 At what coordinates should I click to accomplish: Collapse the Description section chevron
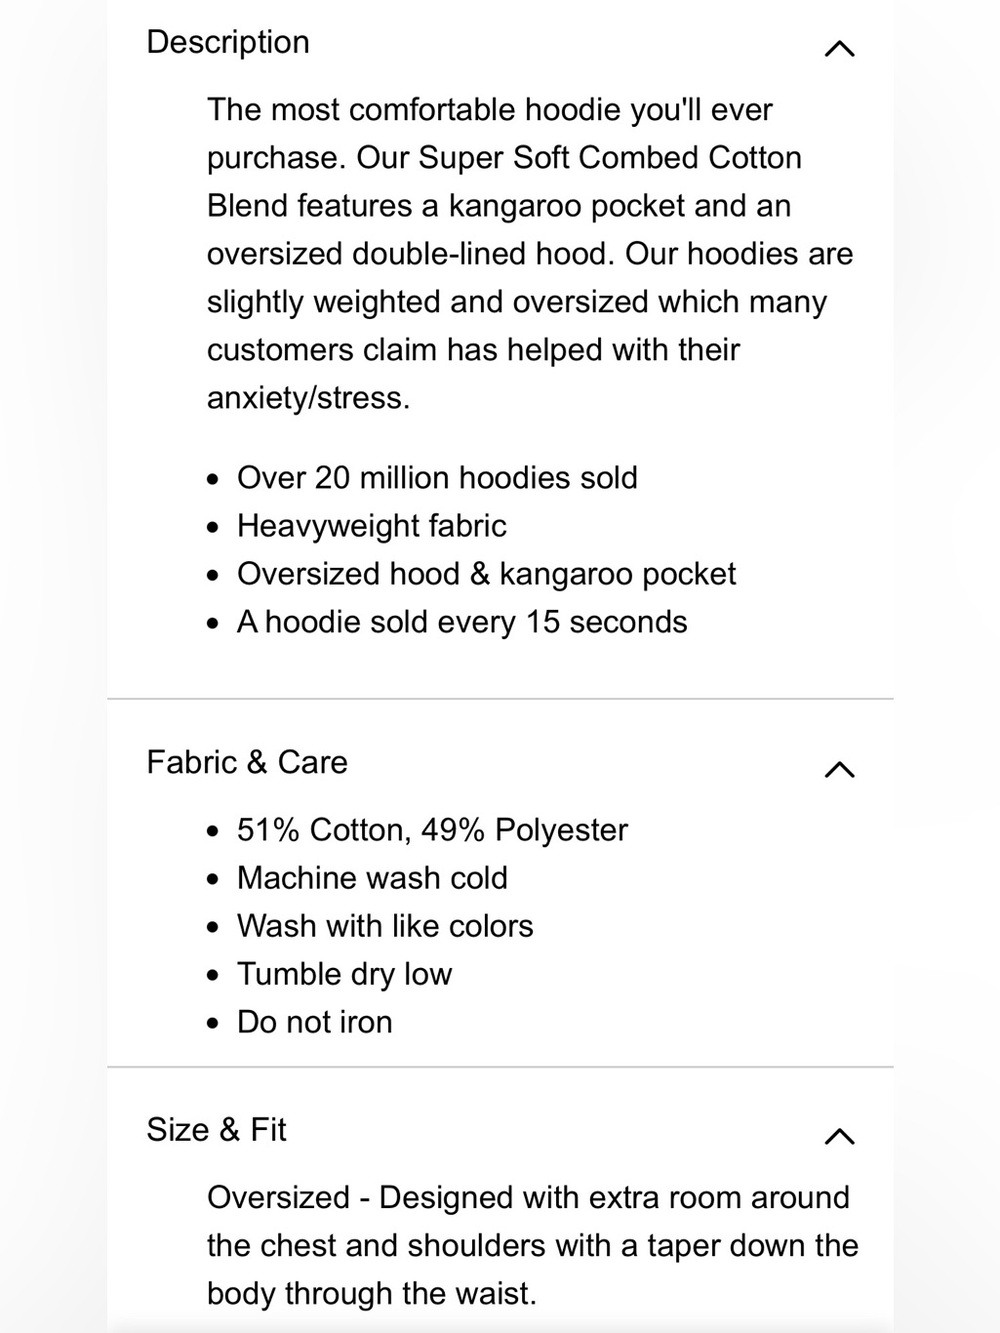839,48
